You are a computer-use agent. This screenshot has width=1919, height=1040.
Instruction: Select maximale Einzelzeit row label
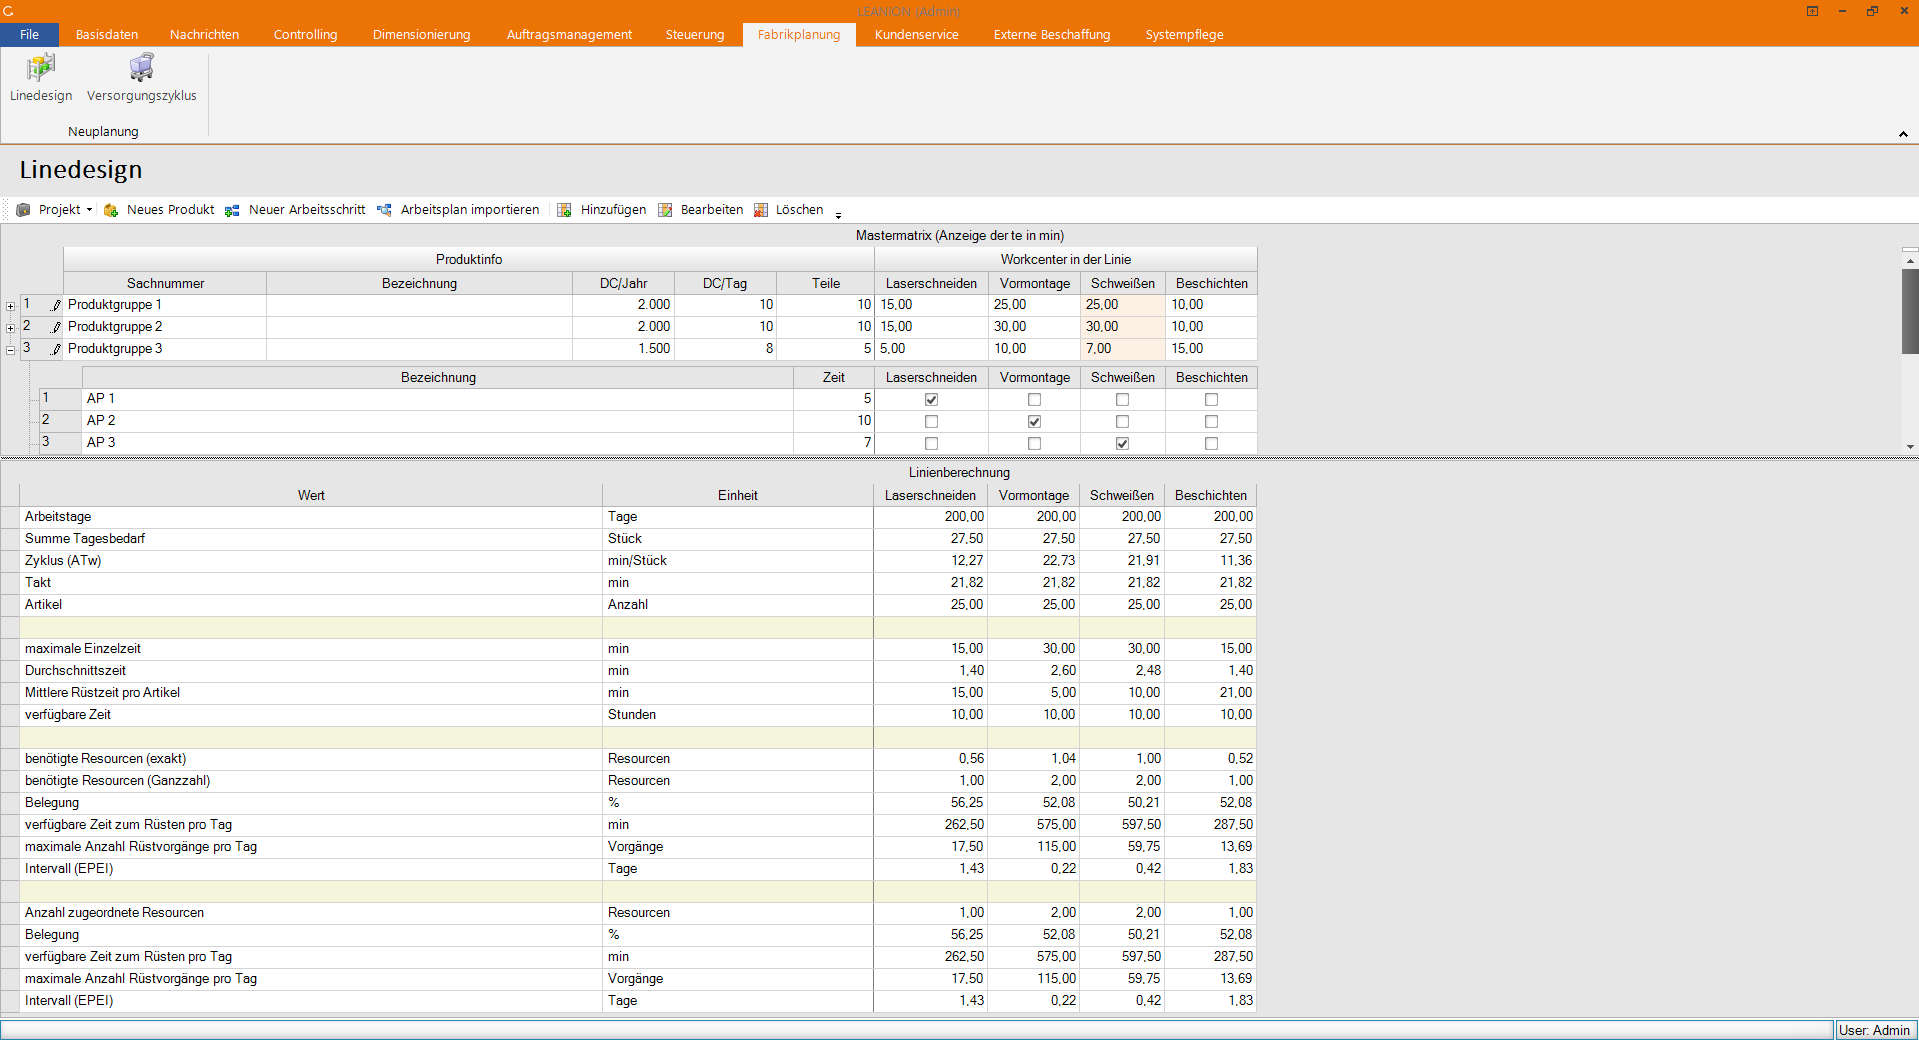click(x=83, y=649)
